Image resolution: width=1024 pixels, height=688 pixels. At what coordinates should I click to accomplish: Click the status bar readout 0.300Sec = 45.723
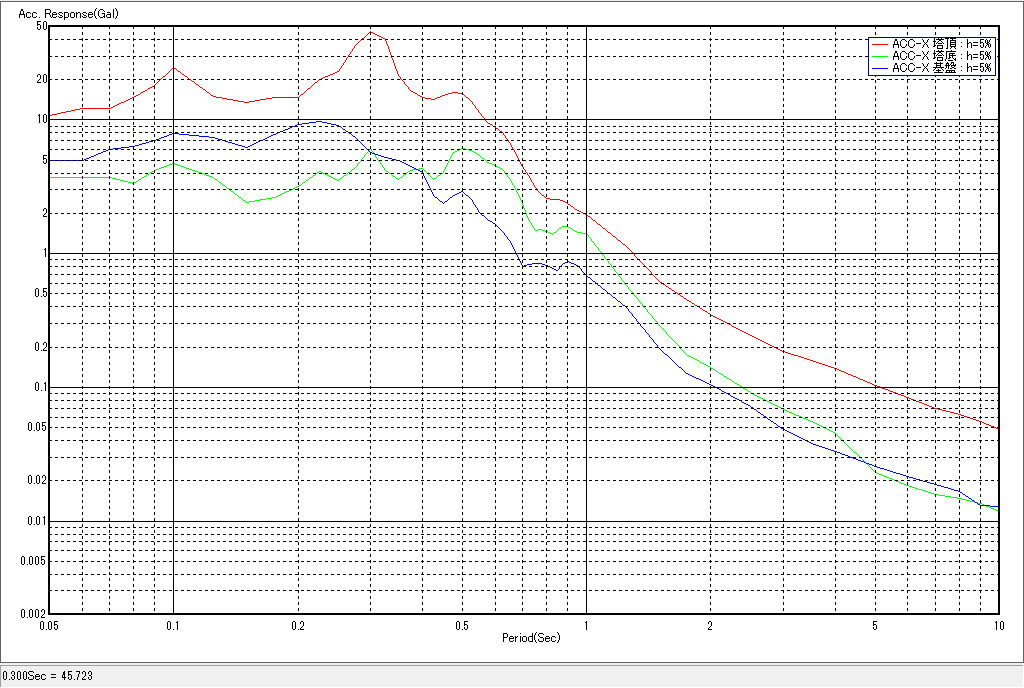point(45,677)
